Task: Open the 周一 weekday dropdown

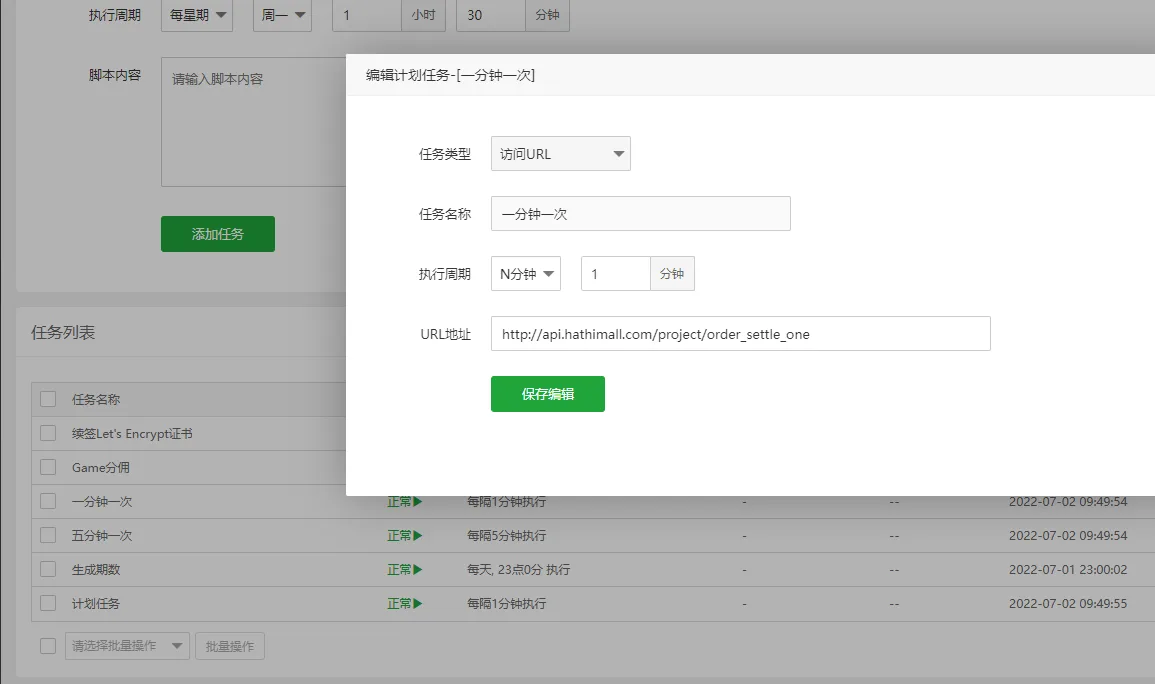Action: click(283, 15)
